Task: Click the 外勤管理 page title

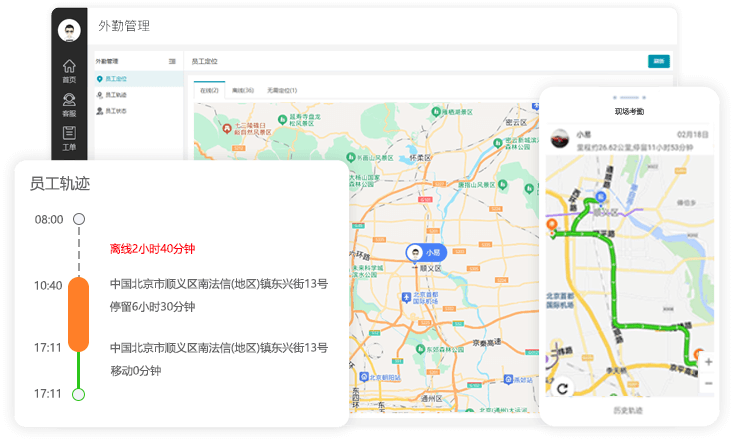Action: (x=124, y=26)
